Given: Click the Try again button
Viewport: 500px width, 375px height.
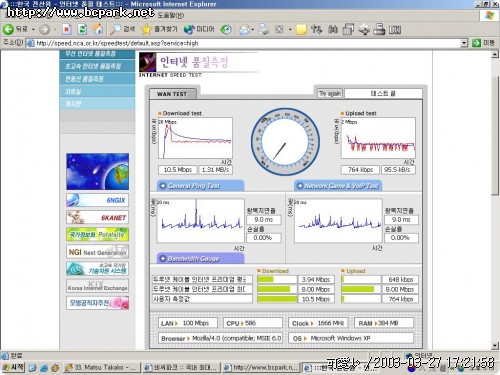Looking at the screenshot, I should (x=330, y=93).
